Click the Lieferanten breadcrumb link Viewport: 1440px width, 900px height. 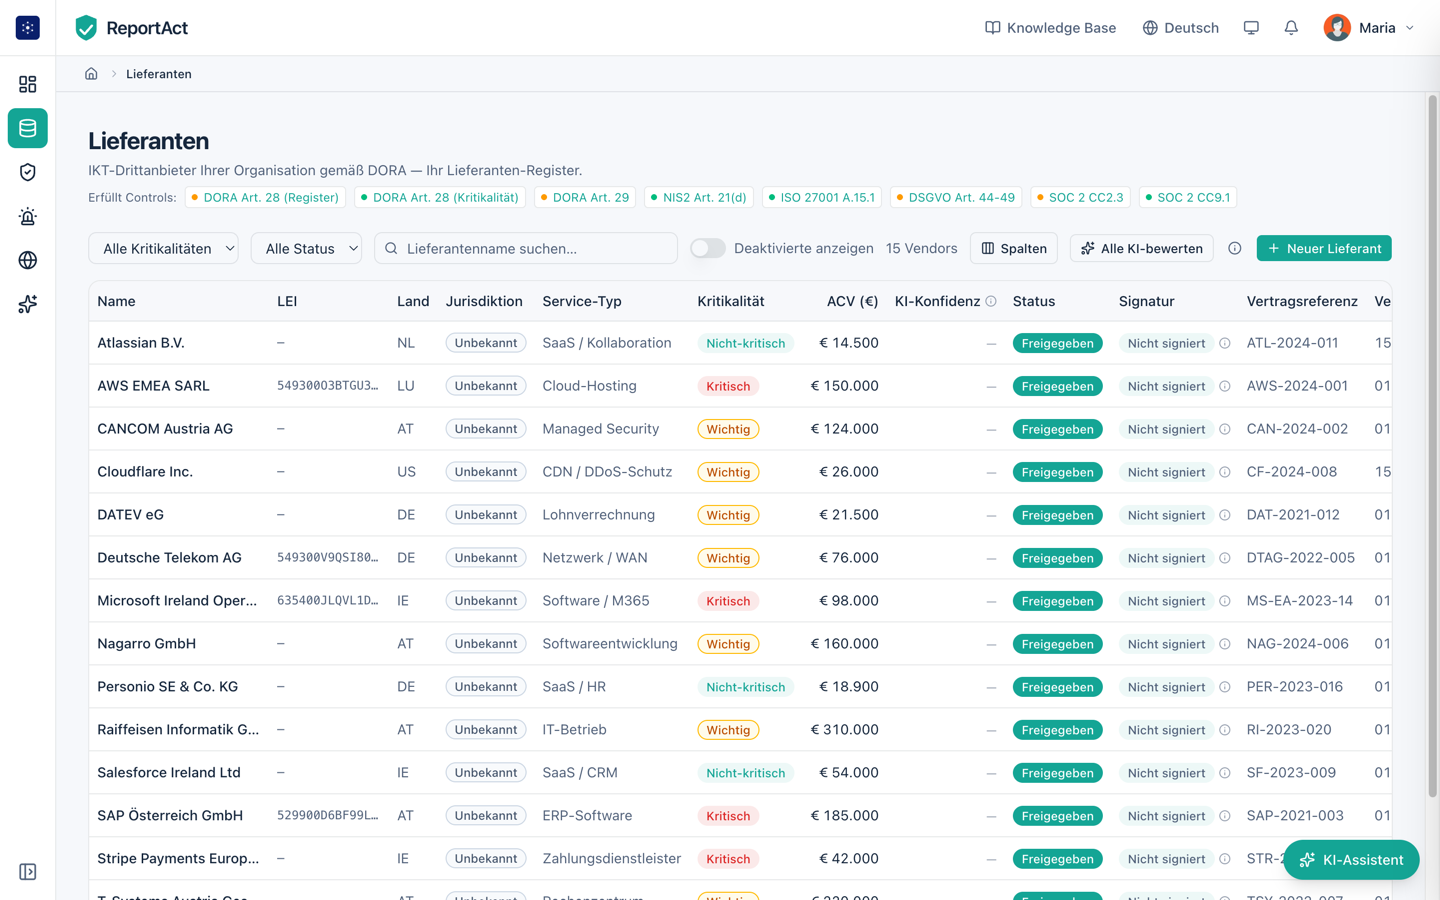point(159,74)
